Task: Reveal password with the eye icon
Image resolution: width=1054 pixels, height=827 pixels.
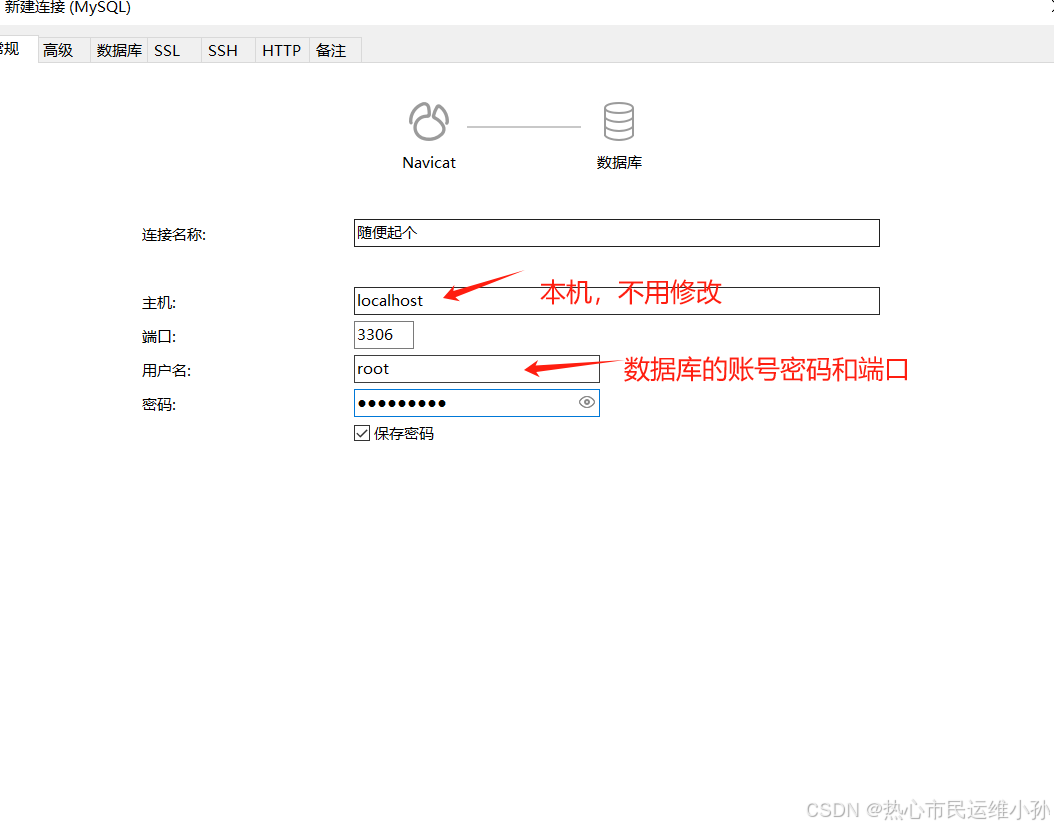Action: (x=587, y=403)
